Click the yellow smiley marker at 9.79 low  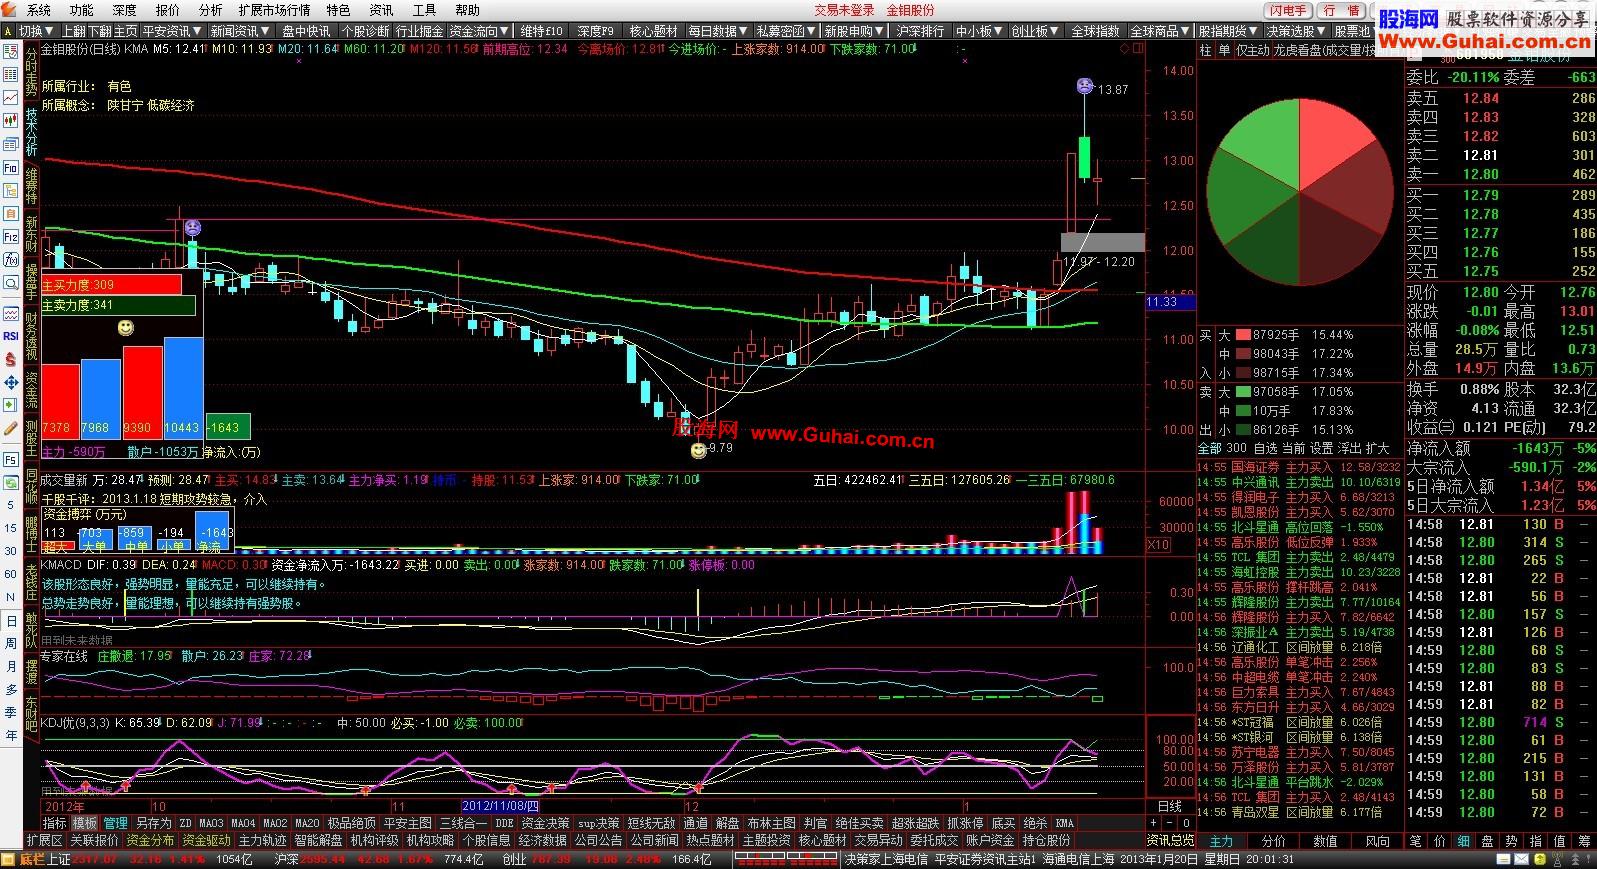click(698, 451)
